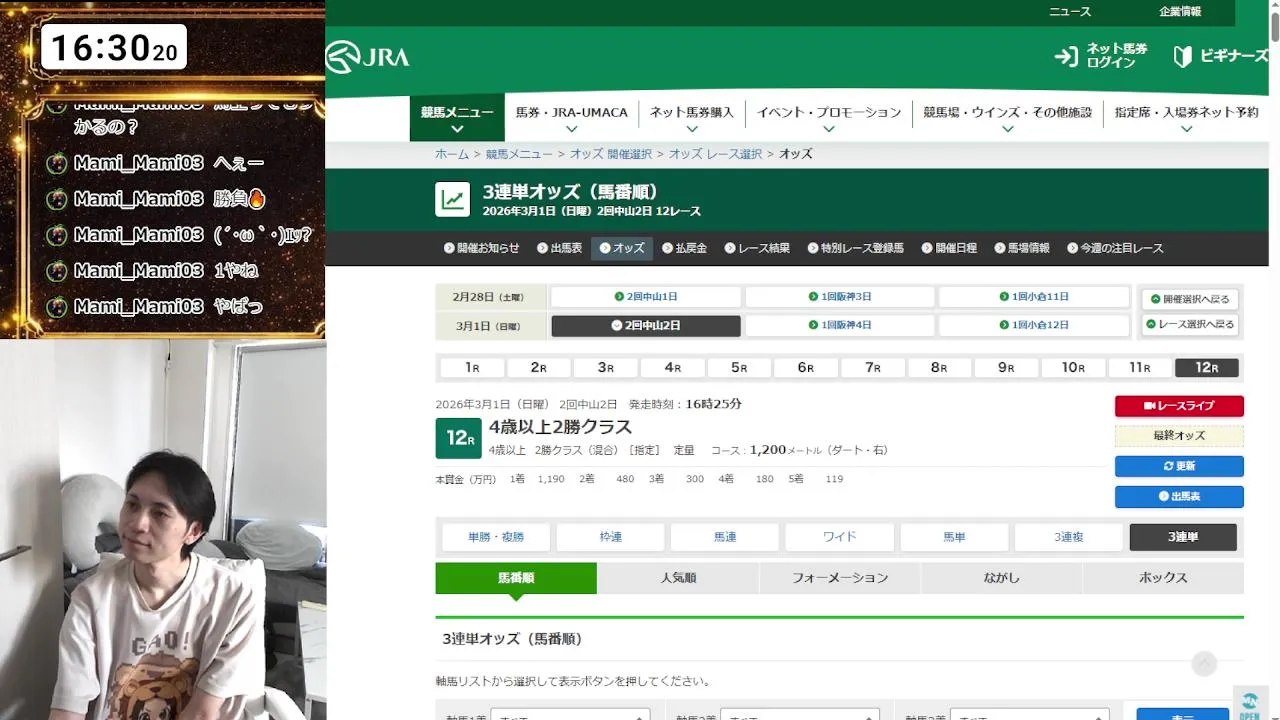
Task: Open 特別レース登録馬 sub-menu item
Action: [x=855, y=248]
